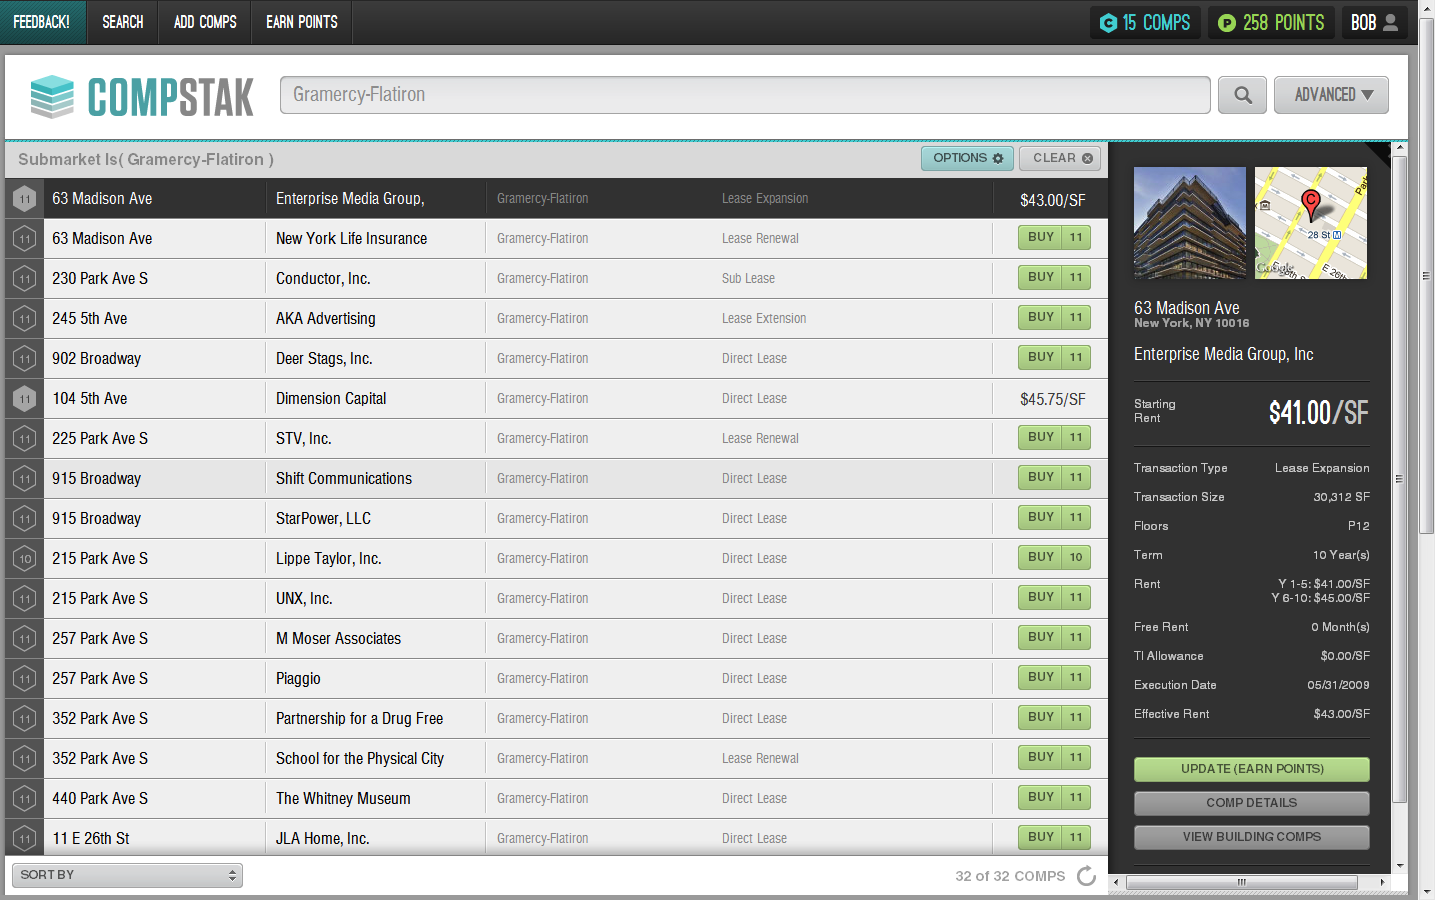This screenshot has width=1435, height=900.
Task: Click hexagon icon for Conductor, Inc. row
Action: pyautogui.click(x=25, y=279)
